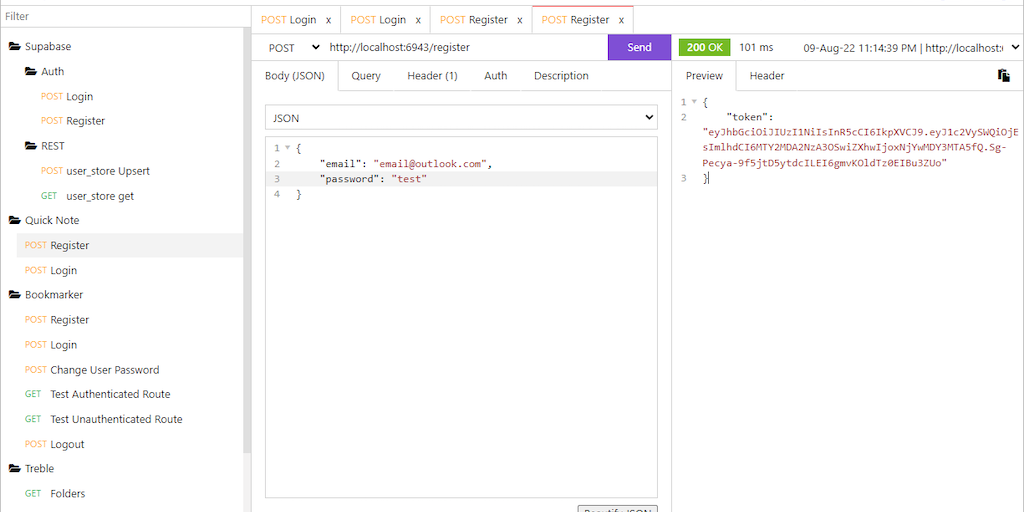Open the HTTP method POST dropdown
The width and height of the screenshot is (1024, 512).
click(294, 47)
